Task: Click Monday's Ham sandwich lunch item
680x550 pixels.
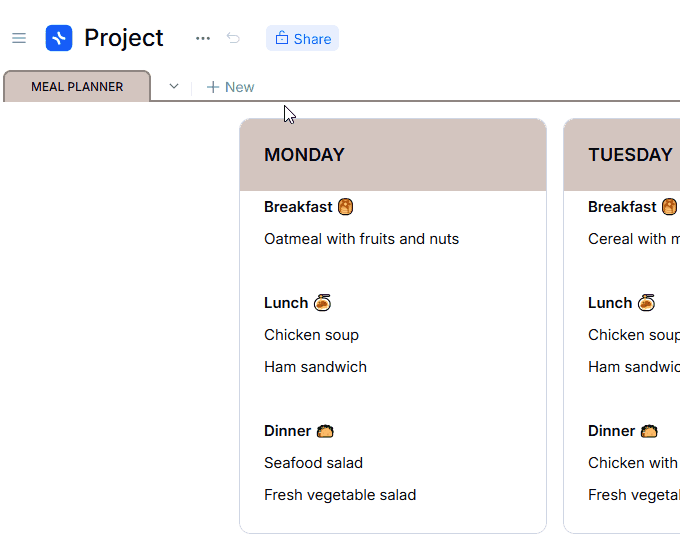Action: 315,367
